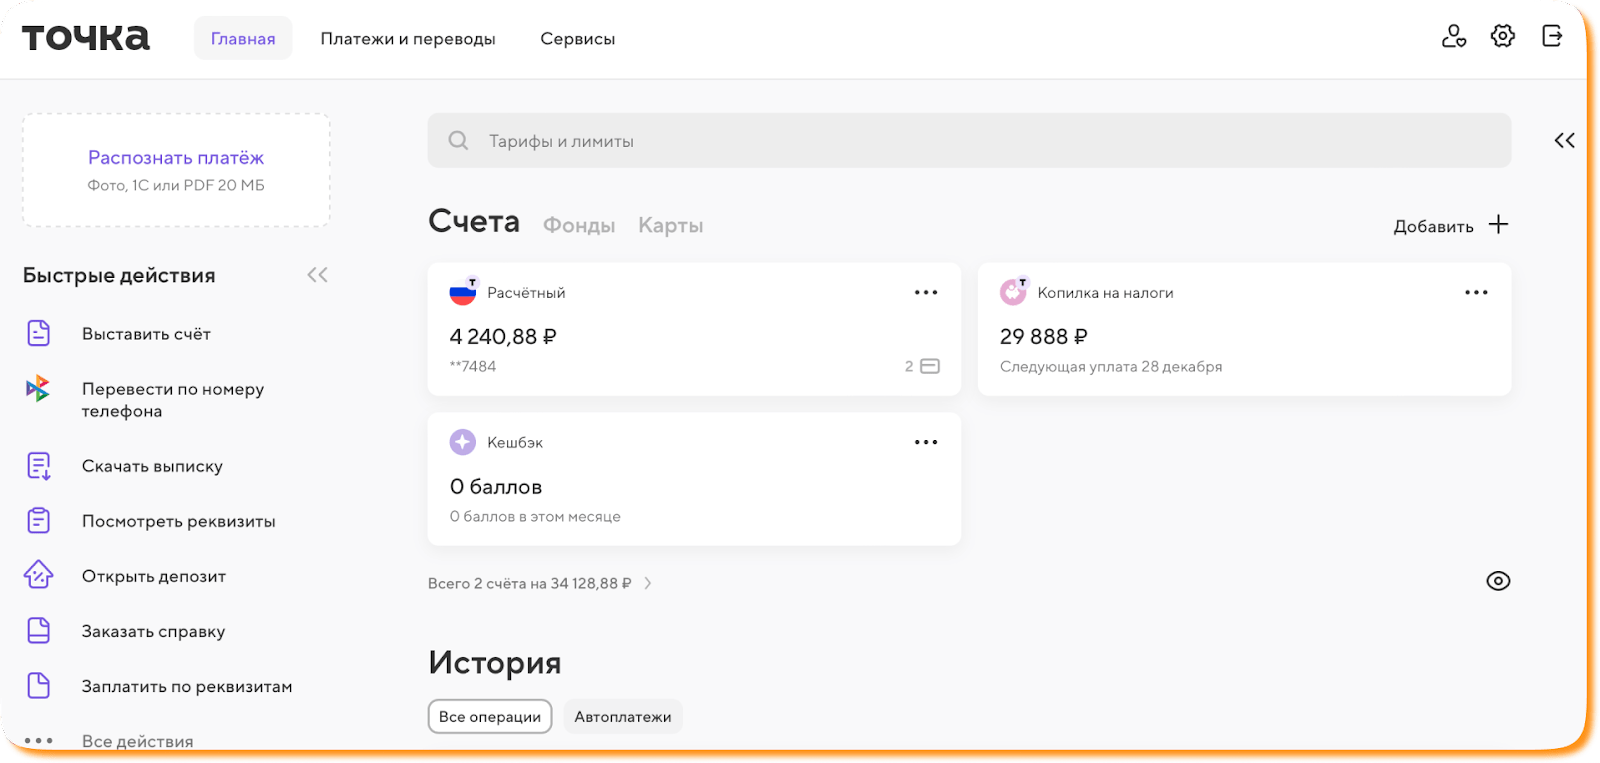Screen dimensions: 1600x763
Task: Open settings via the gear icon
Action: (x=1502, y=37)
